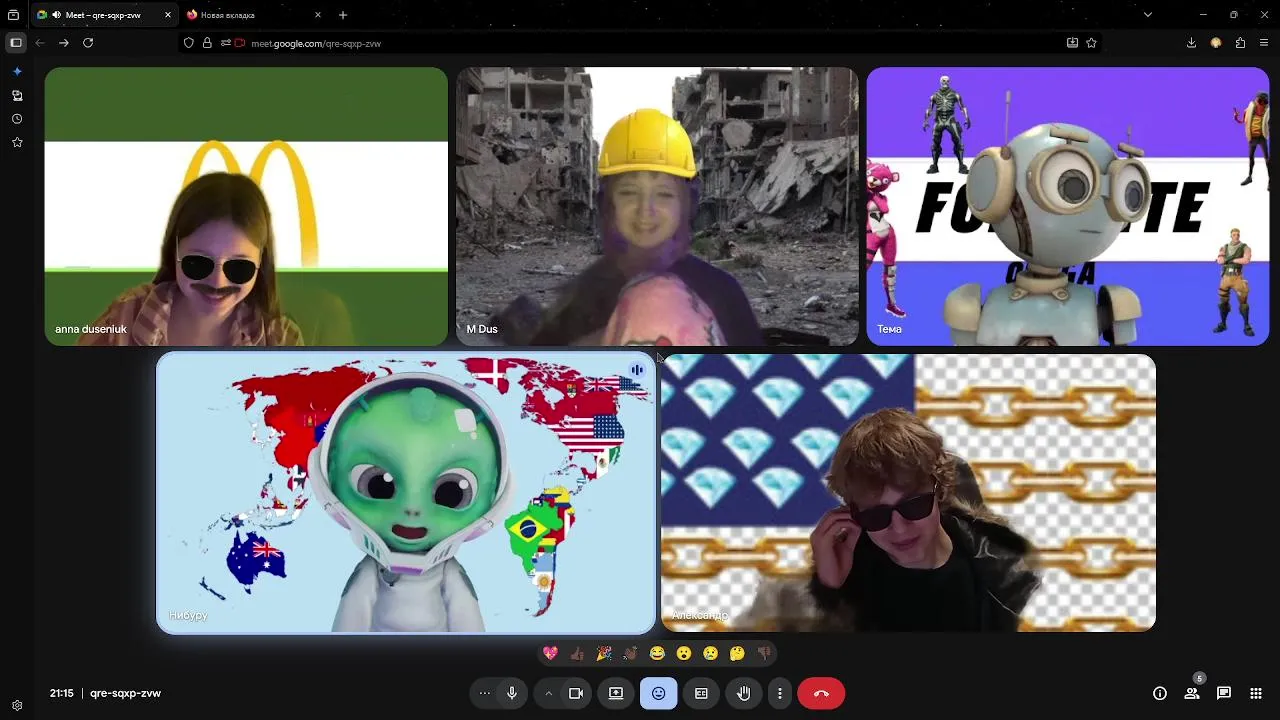This screenshot has width=1280, height=720.
Task: Open the activities grid icon
Action: click(x=1256, y=693)
